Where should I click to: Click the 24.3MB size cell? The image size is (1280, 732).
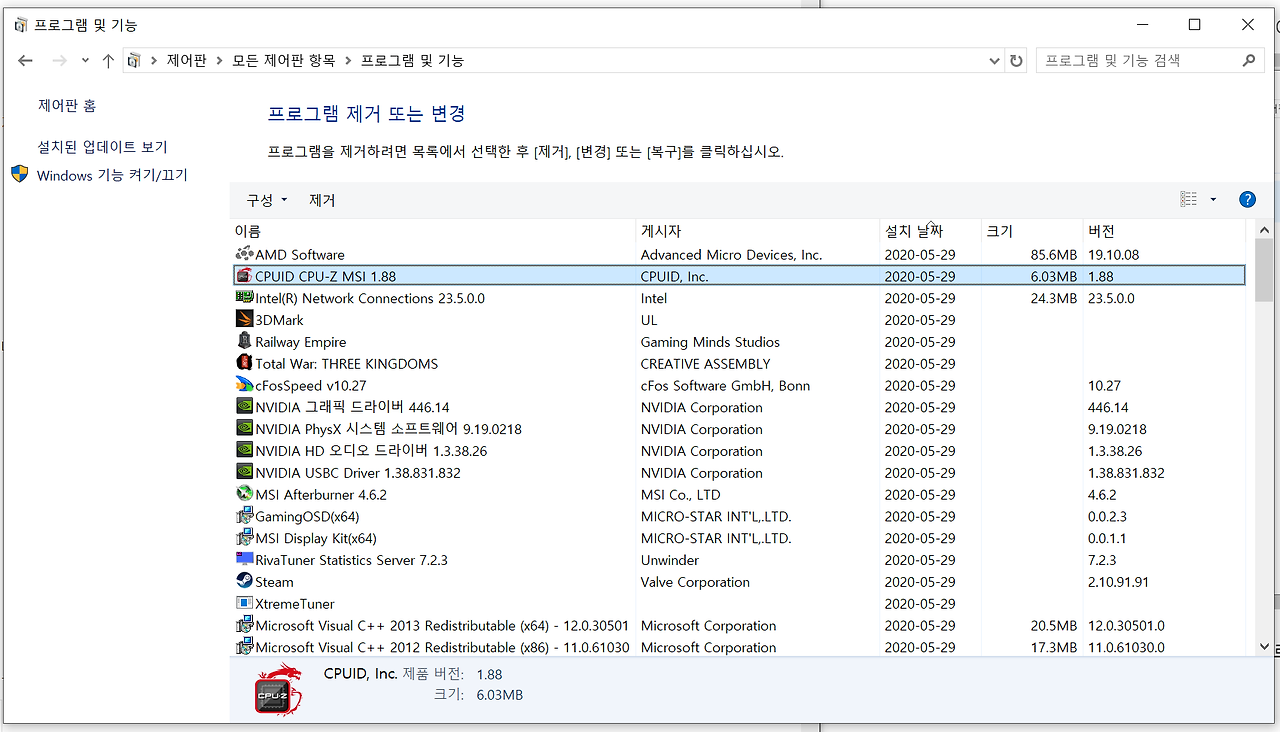point(1053,298)
